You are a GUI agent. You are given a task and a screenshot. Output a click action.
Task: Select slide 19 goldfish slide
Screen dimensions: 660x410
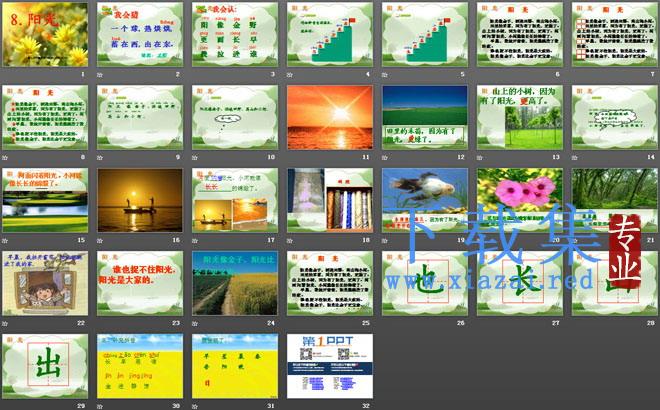(x=425, y=200)
